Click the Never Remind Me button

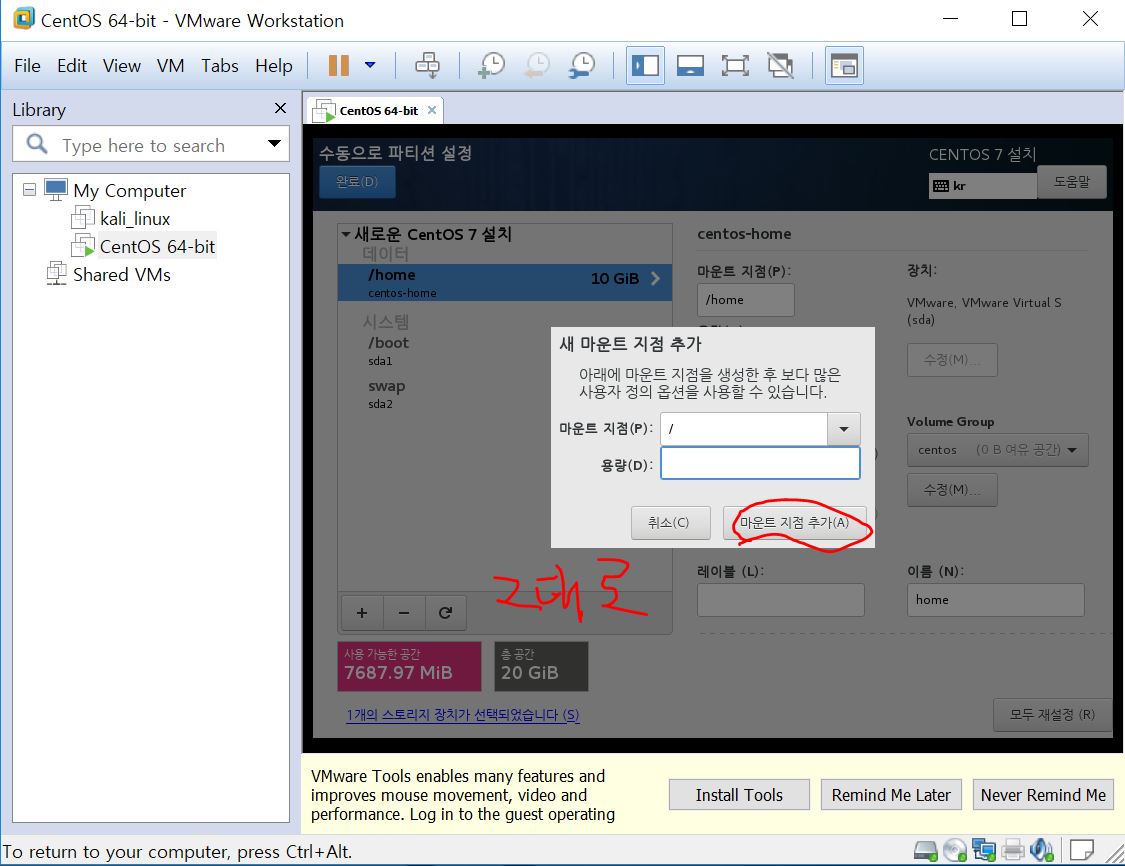click(1042, 795)
